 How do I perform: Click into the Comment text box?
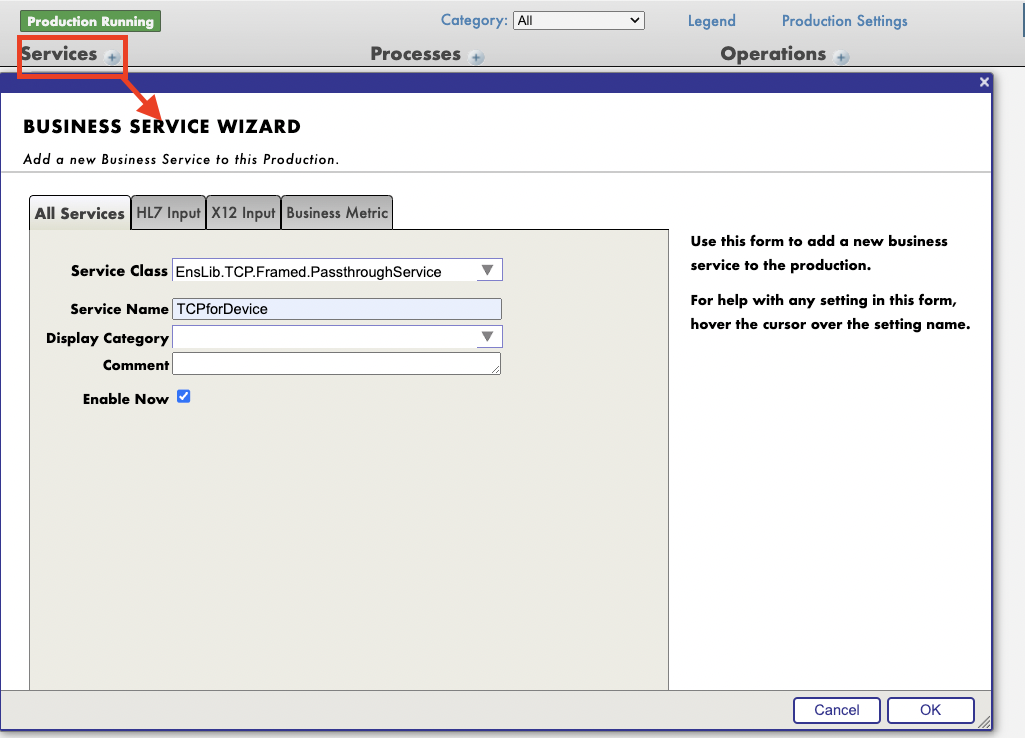click(336, 364)
